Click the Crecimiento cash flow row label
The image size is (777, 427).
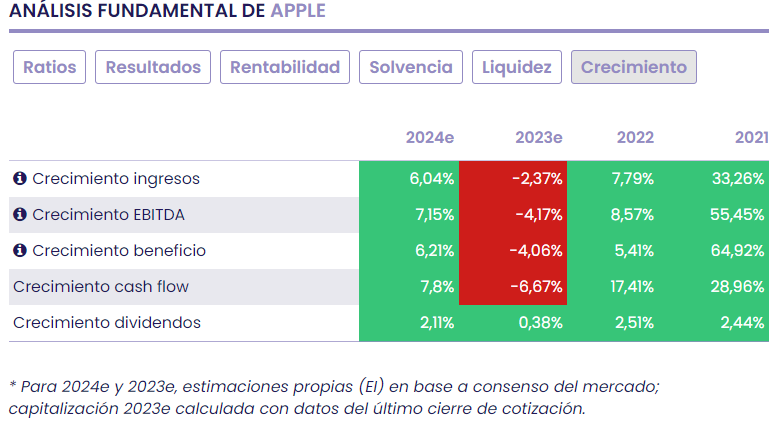(101, 287)
